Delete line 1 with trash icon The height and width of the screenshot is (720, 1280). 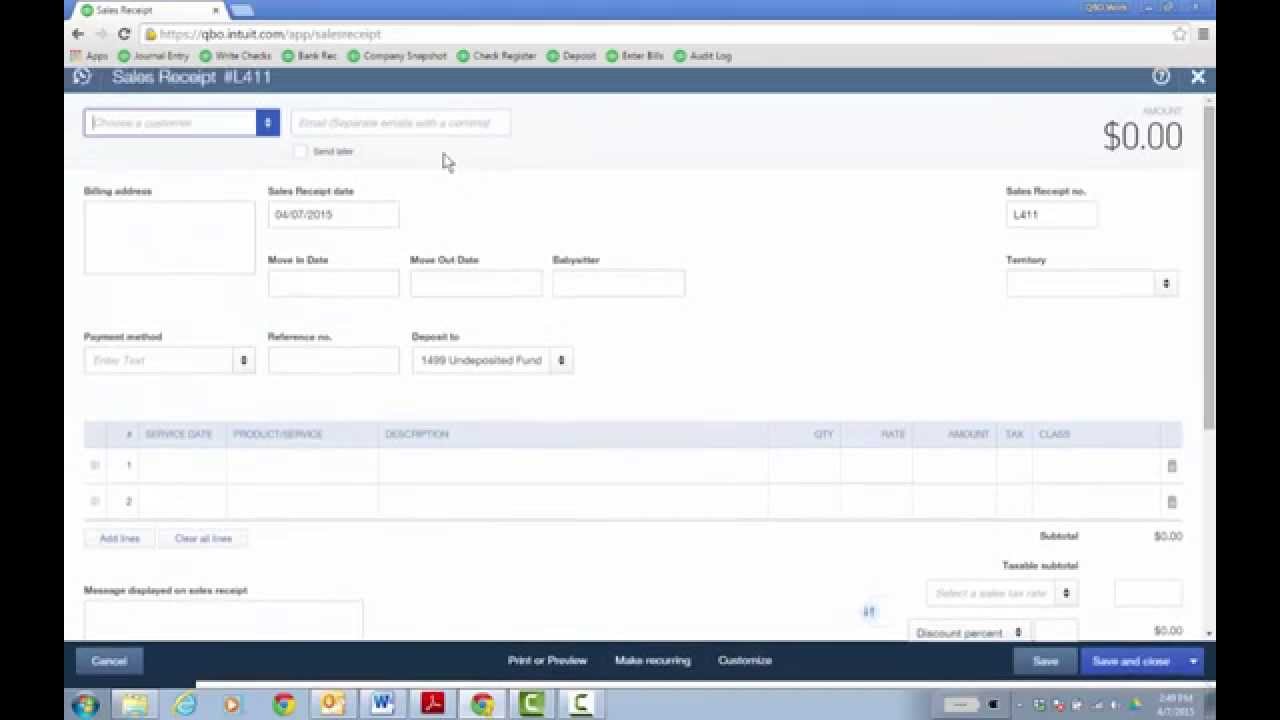(1172, 466)
